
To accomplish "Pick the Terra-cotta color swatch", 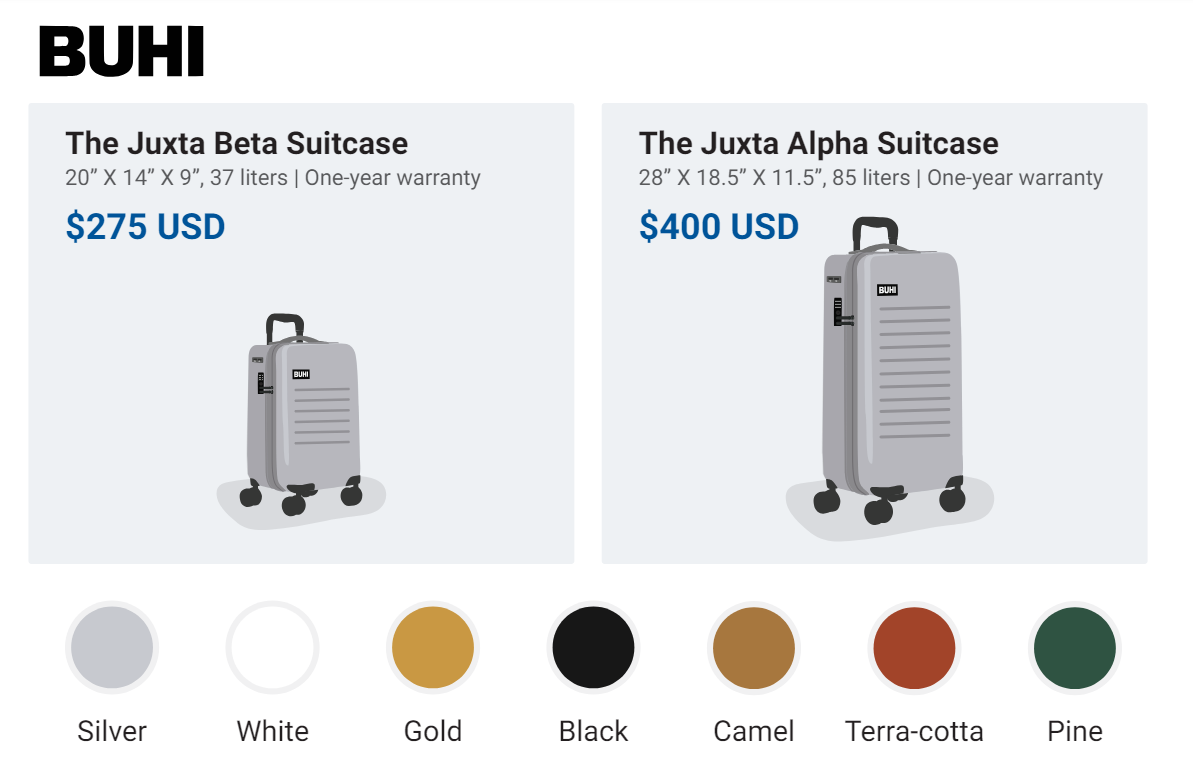I will tap(915, 648).
